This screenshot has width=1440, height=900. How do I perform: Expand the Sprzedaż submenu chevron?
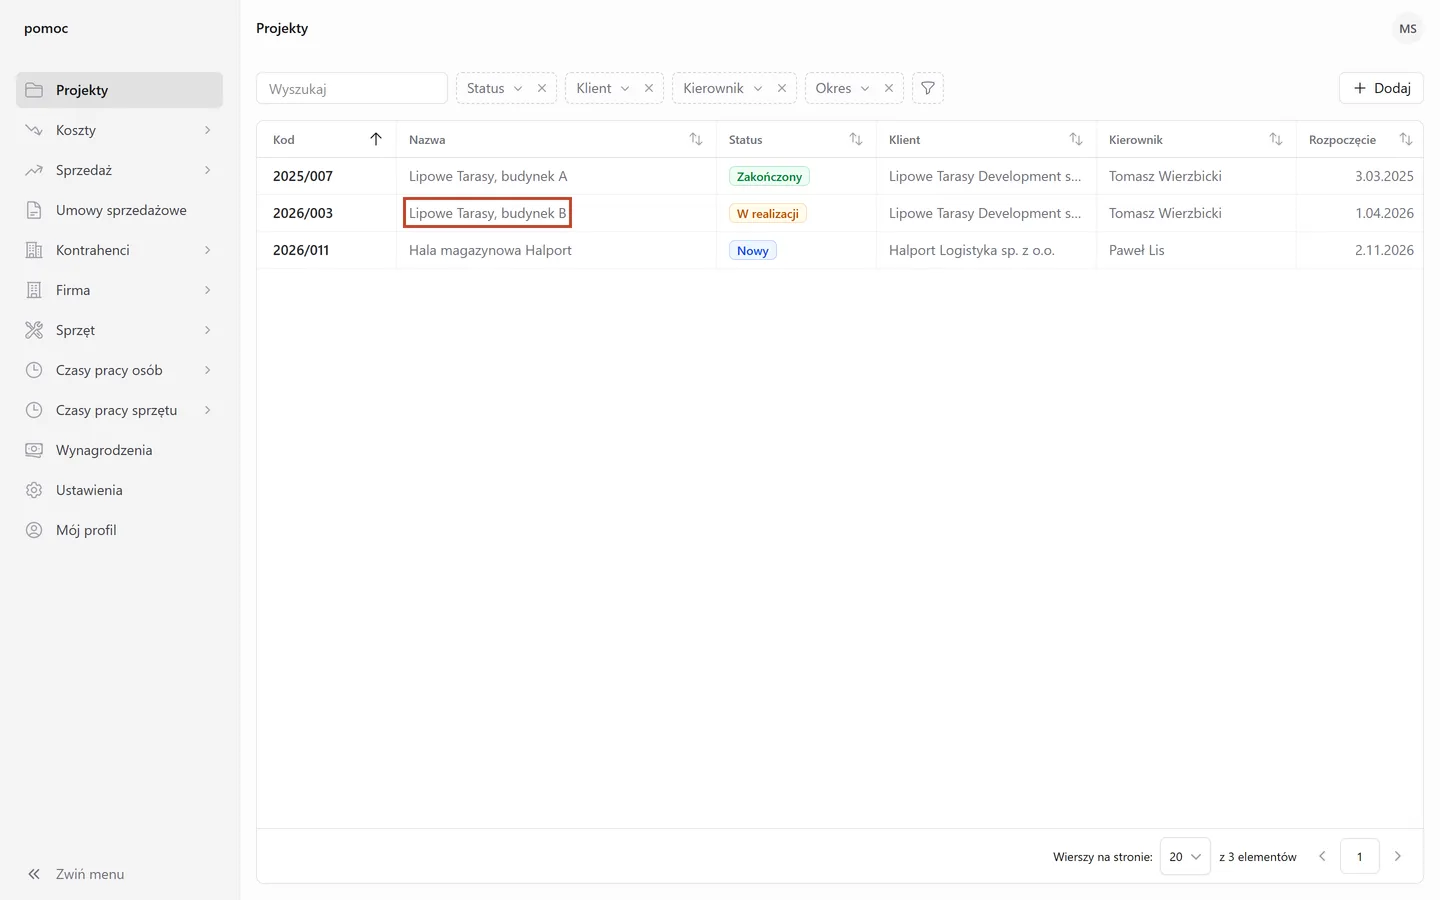pyautogui.click(x=208, y=170)
